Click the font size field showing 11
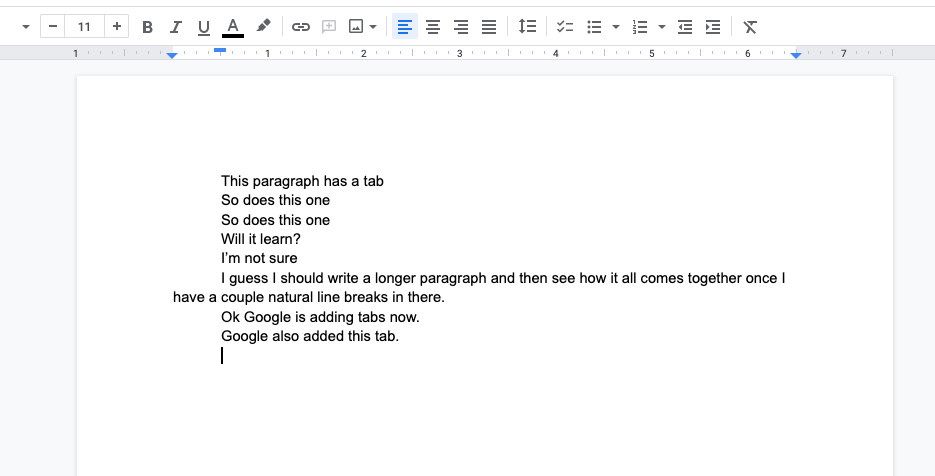The height and width of the screenshot is (476, 935). point(84,26)
